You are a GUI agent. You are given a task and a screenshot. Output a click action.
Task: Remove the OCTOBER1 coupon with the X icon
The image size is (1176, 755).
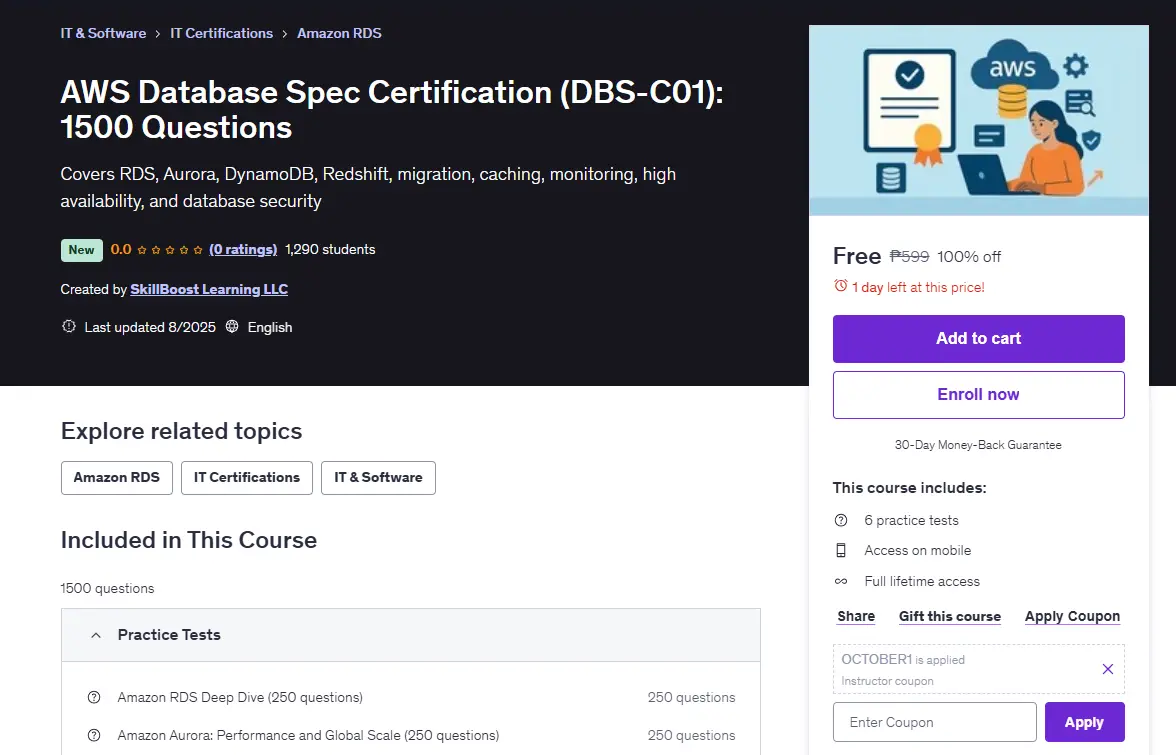(1108, 669)
